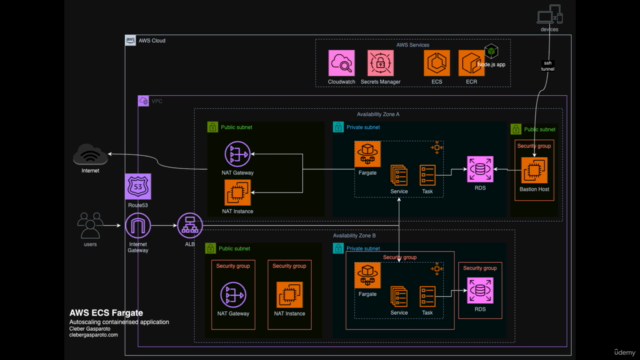The height and width of the screenshot is (360, 640).
Task: Click the ECS service icon
Action: [x=437, y=63]
